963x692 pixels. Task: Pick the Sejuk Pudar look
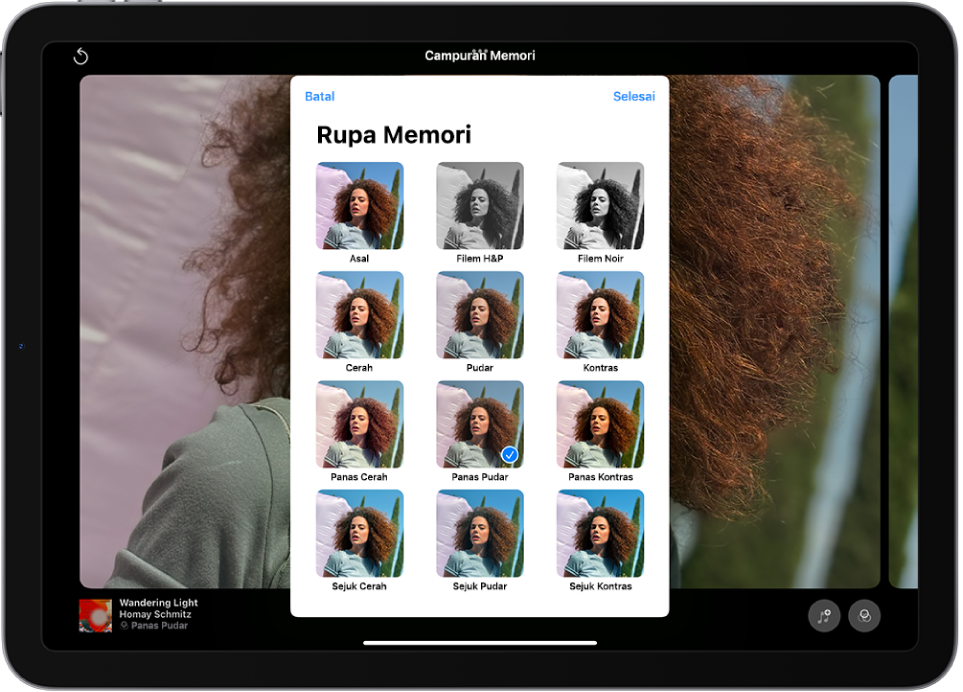point(480,533)
